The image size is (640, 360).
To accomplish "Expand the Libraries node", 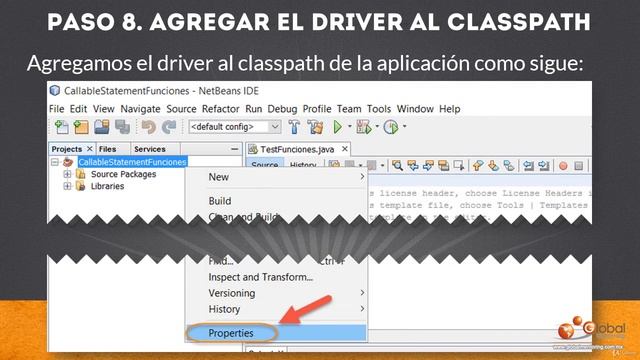I will (x=67, y=186).
